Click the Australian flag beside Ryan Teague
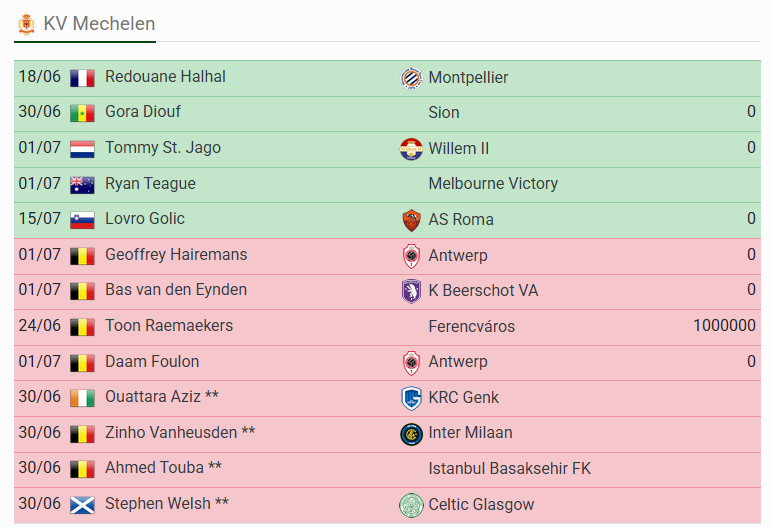This screenshot has height=527, width=772. click(82, 185)
